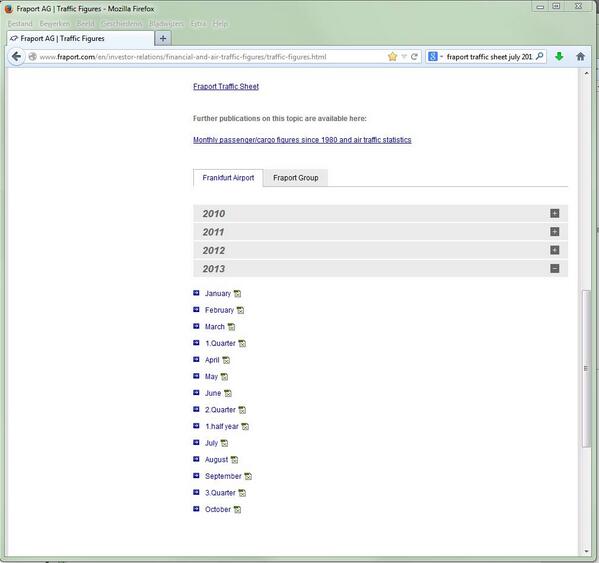Open the Bestand menu

(20, 24)
